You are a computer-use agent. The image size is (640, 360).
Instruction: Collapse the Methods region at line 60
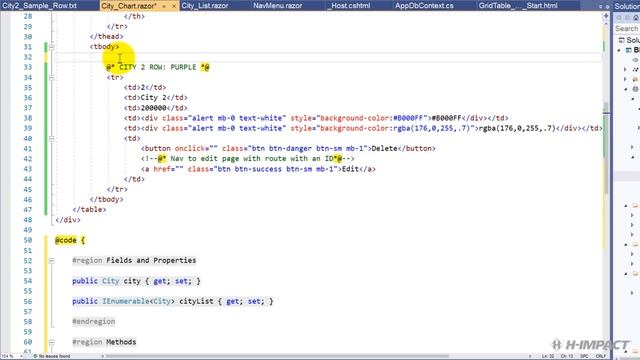pos(52,342)
